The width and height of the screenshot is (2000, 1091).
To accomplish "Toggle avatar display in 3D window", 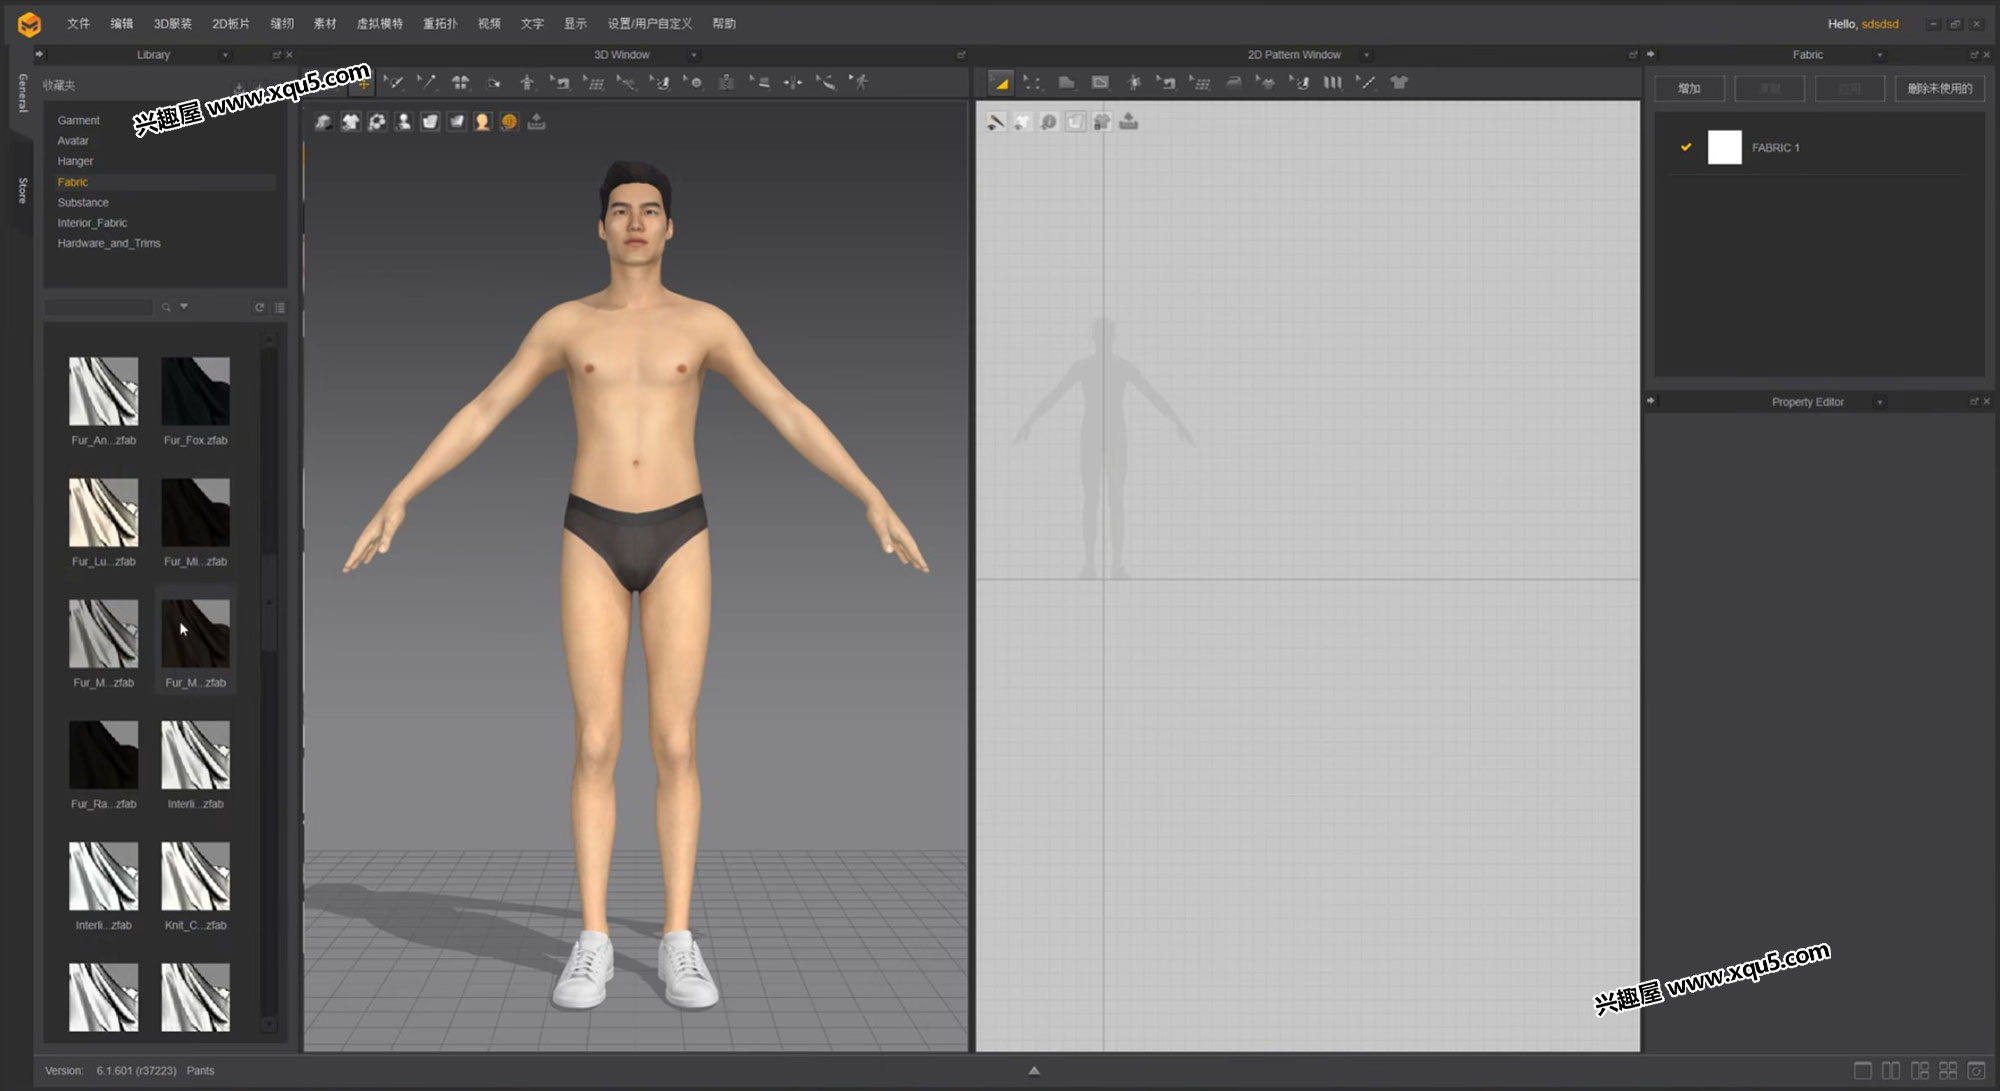I will [x=482, y=122].
